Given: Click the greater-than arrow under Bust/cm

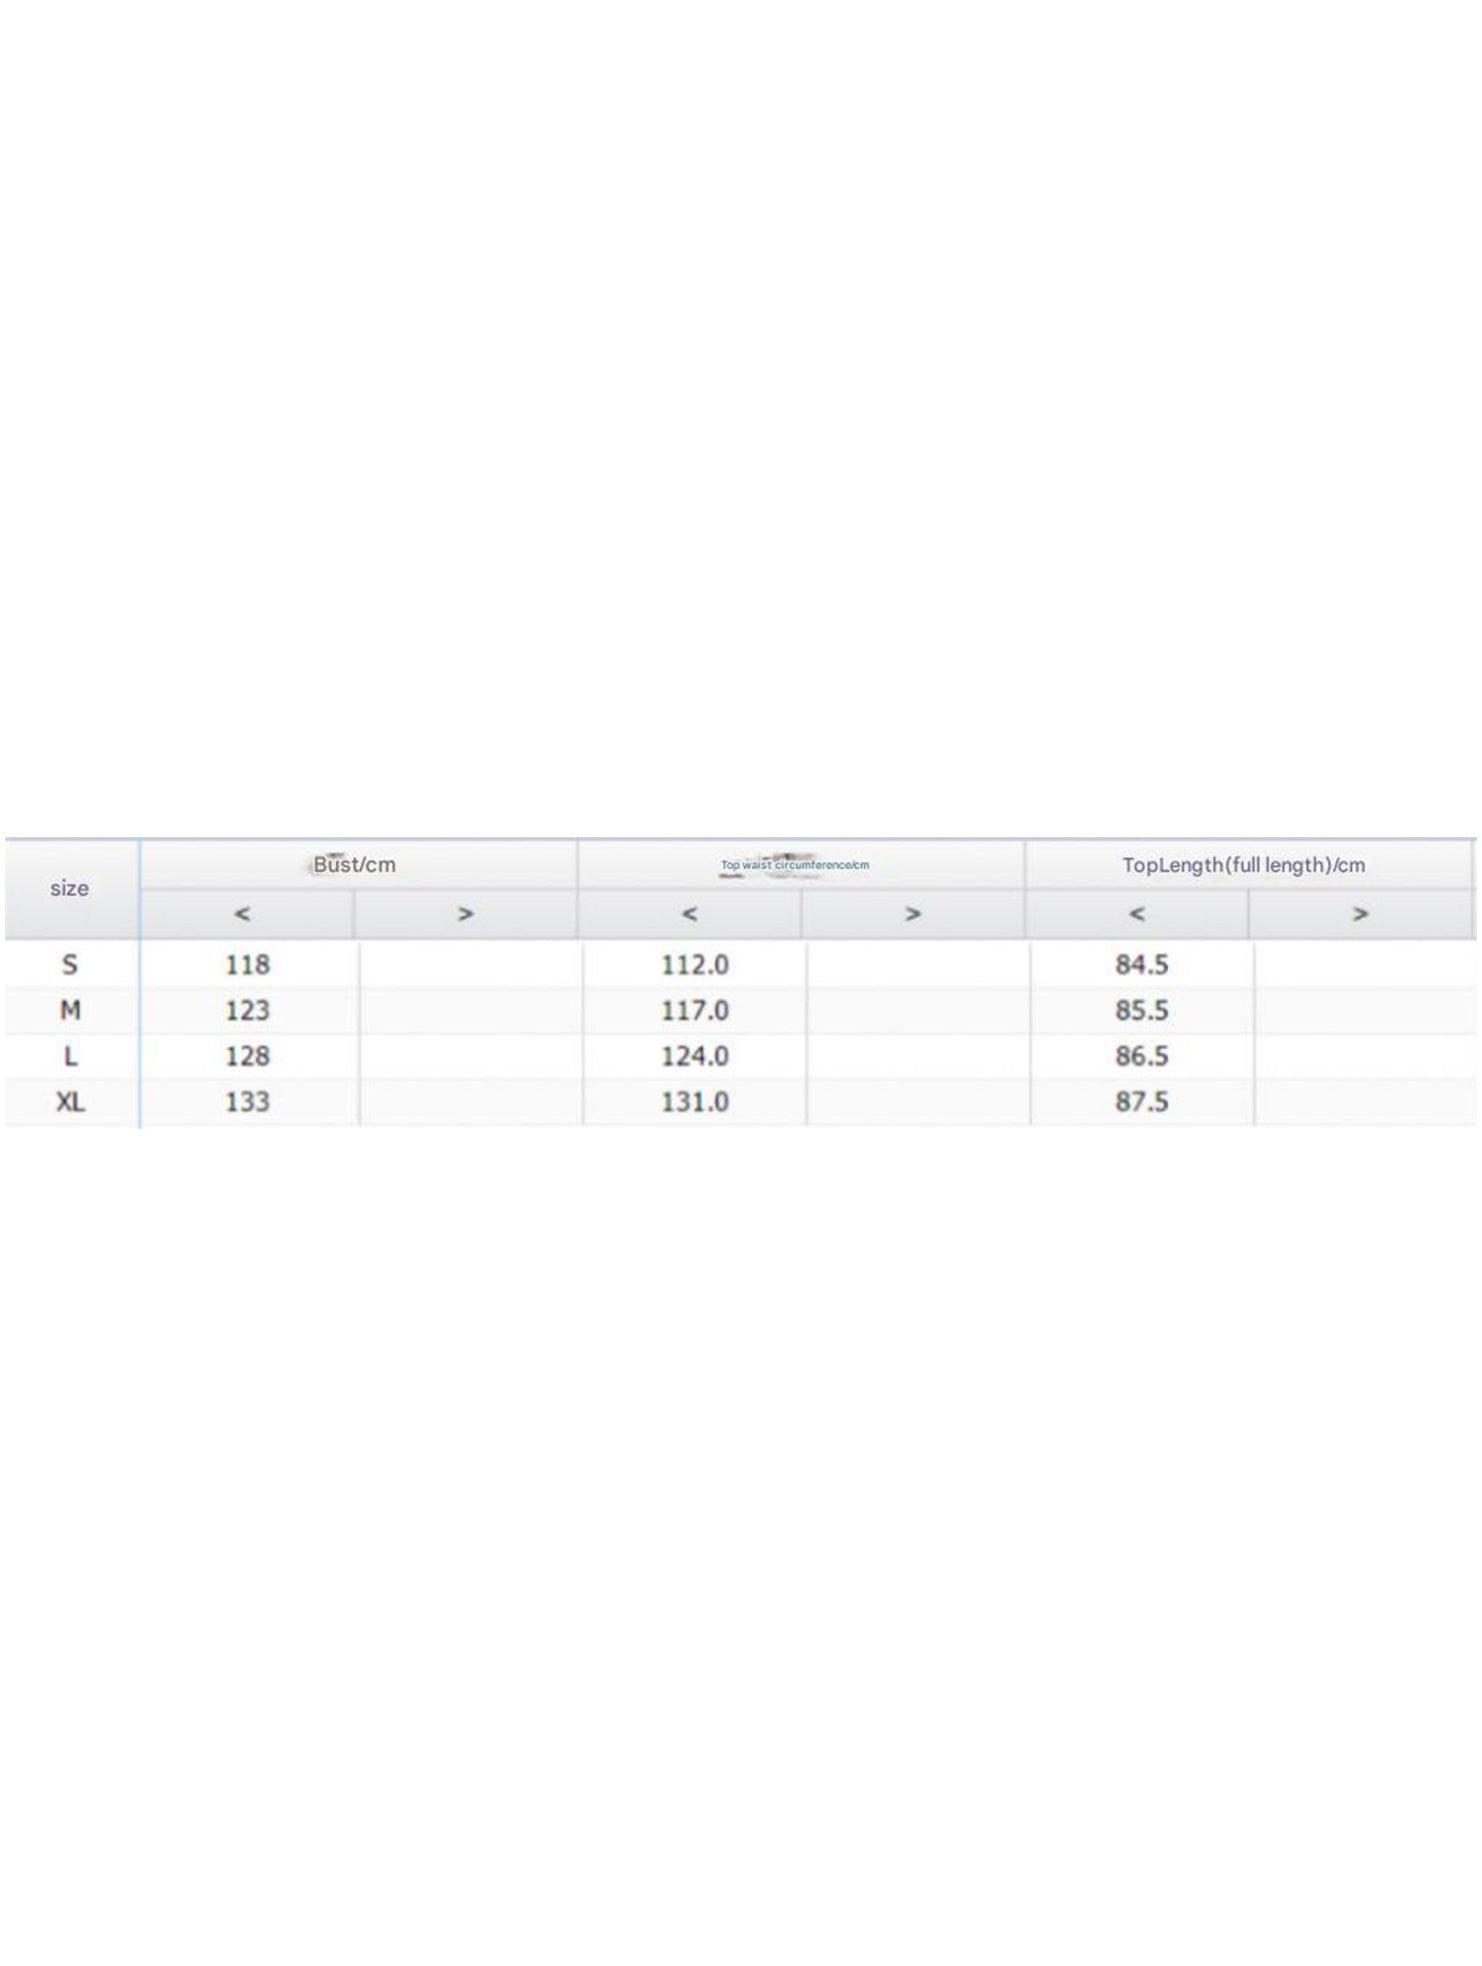Looking at the screenshot, I should coord(465,914).
